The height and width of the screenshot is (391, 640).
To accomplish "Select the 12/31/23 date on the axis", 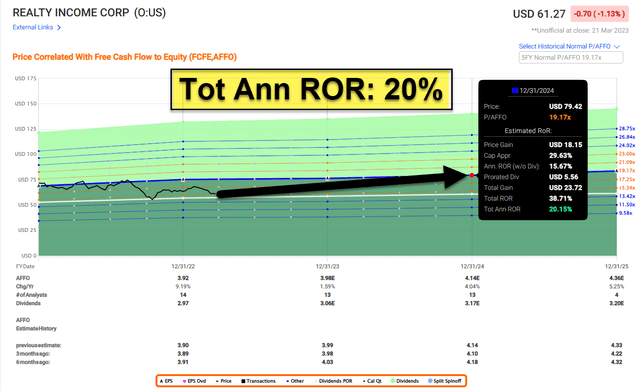I will [327, 266].
